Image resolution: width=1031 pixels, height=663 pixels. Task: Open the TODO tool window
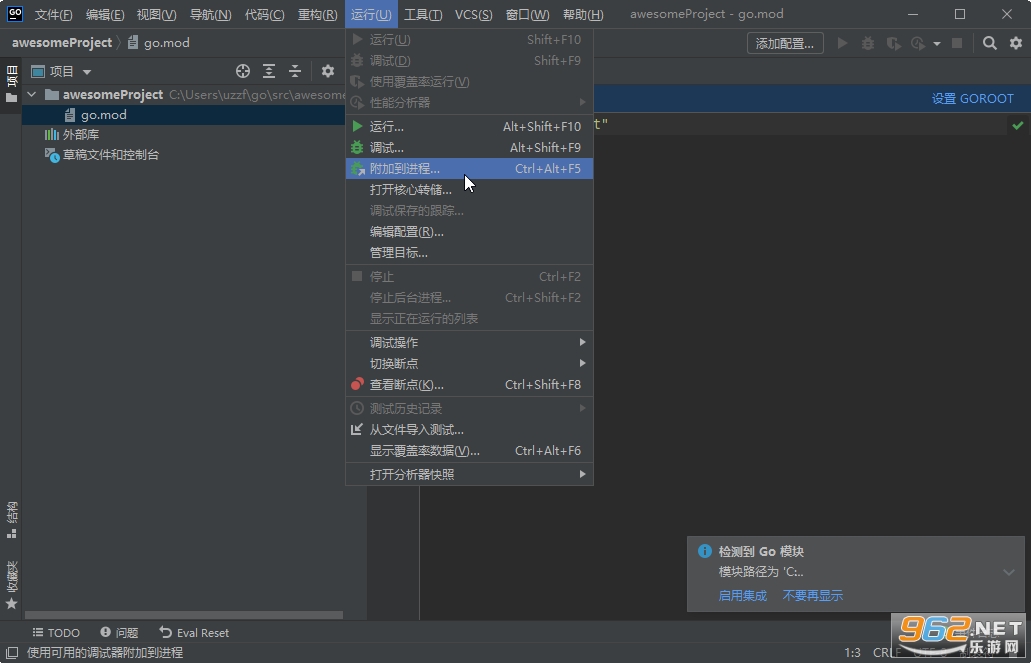[57, 633]
